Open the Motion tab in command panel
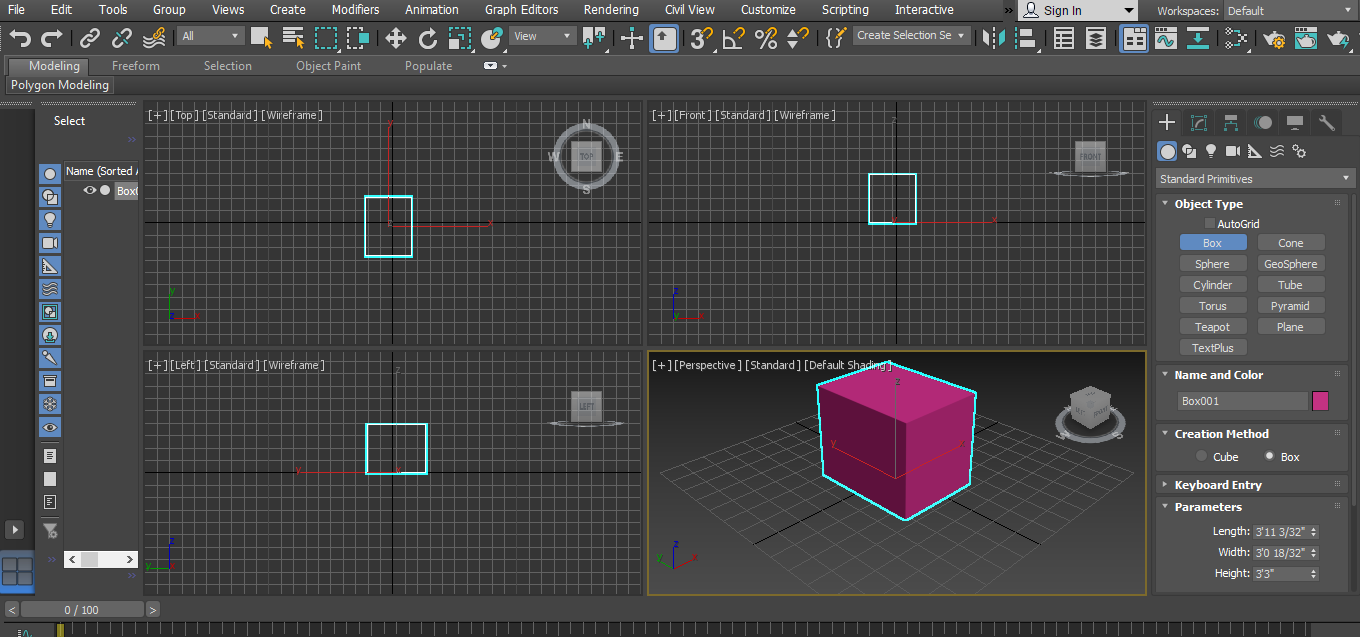The image size is (1360, 637). pyautogui.click(x=1263, y=123)
